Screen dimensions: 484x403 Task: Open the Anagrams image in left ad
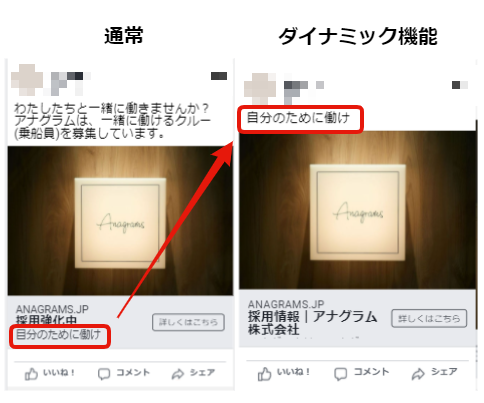120,221
